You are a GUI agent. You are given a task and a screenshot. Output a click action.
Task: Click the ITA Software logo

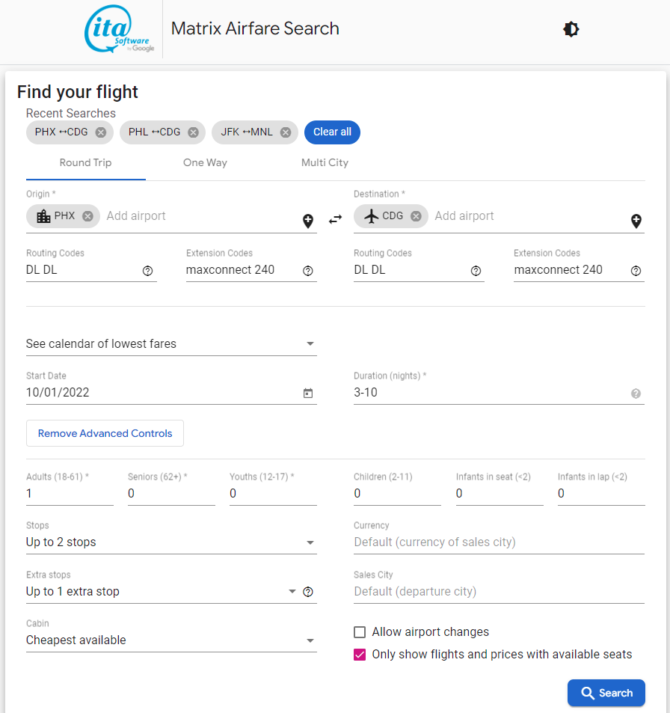click(119, 29)
